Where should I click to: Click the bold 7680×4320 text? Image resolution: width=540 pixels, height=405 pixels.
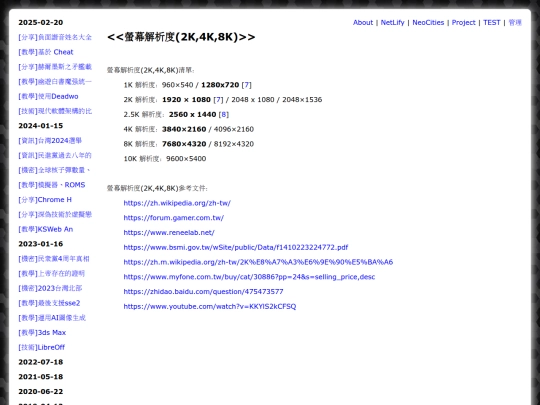tap(184, 144)
